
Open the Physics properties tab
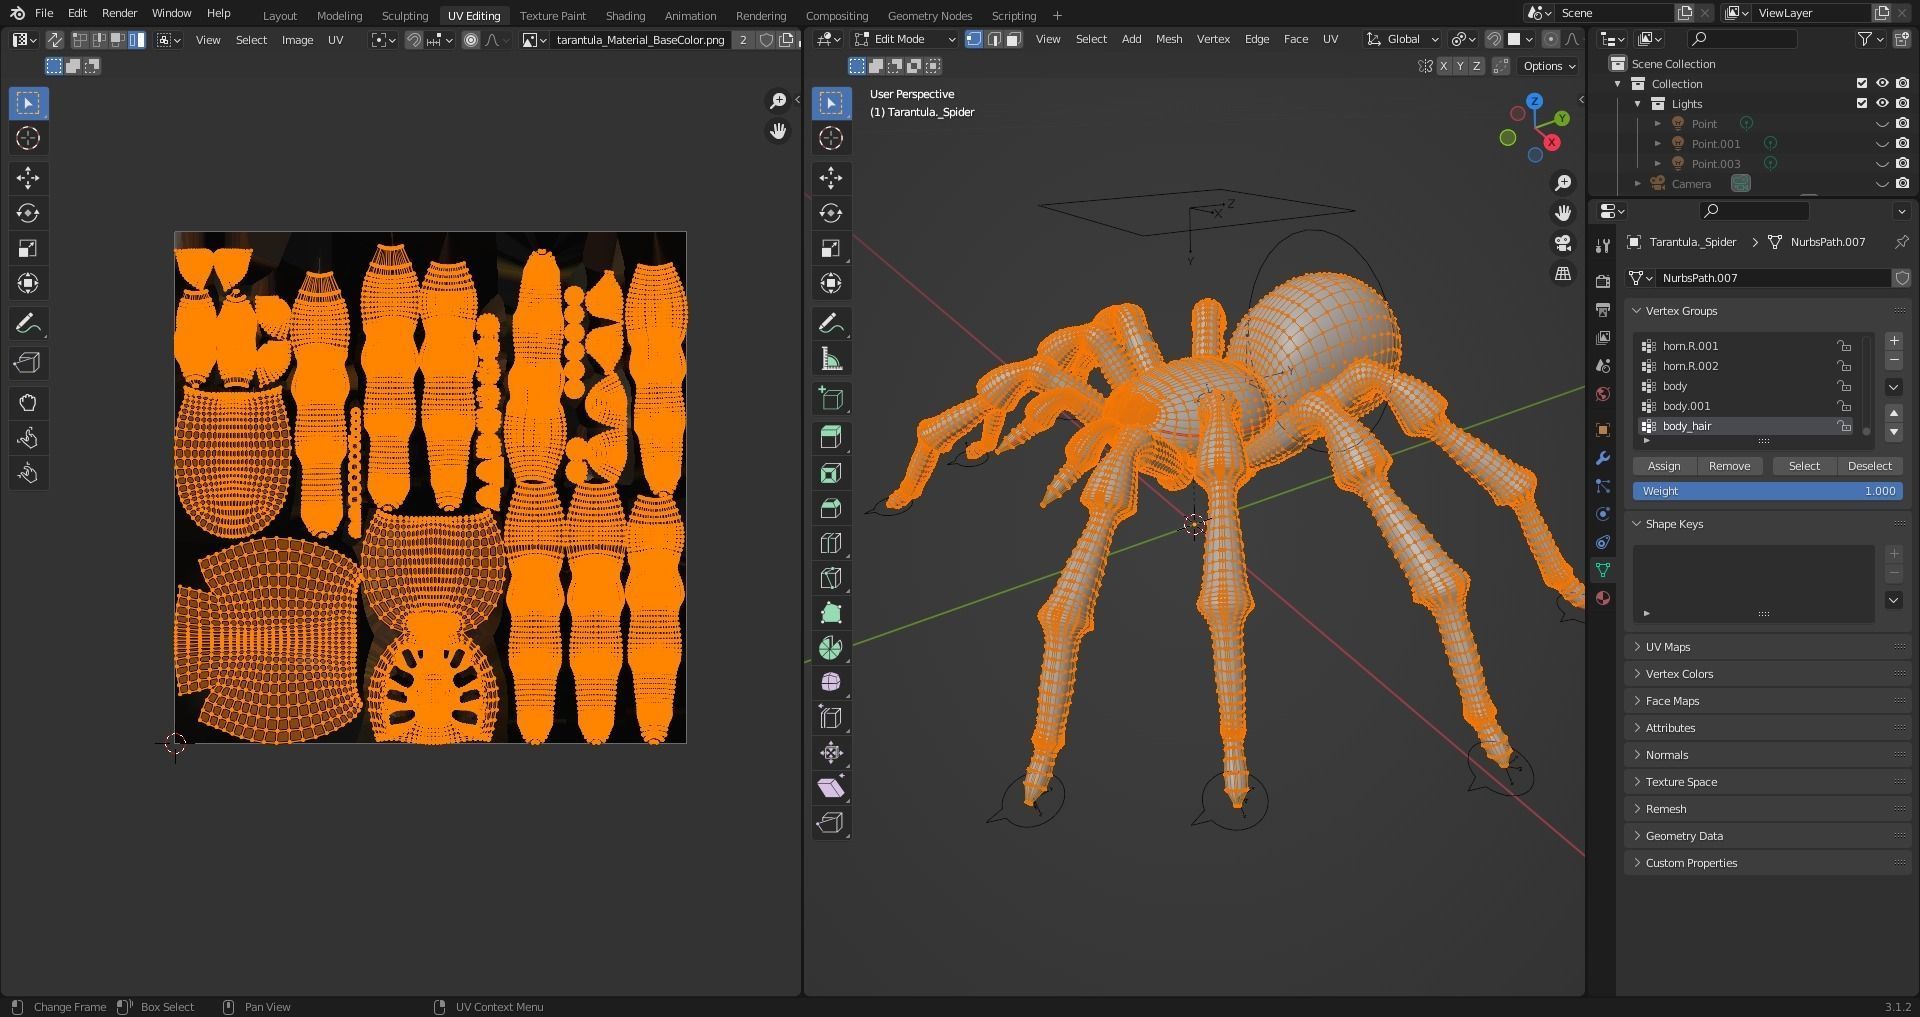click(1603, 514)
